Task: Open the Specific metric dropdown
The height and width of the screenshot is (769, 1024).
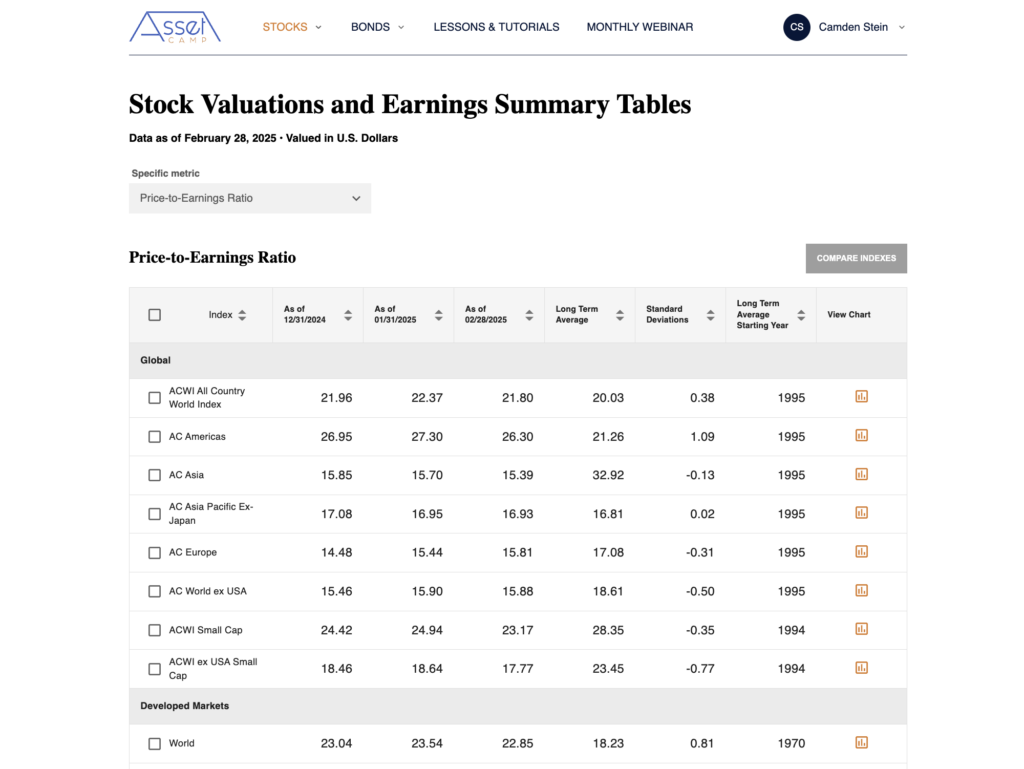Action: point(250,198)
